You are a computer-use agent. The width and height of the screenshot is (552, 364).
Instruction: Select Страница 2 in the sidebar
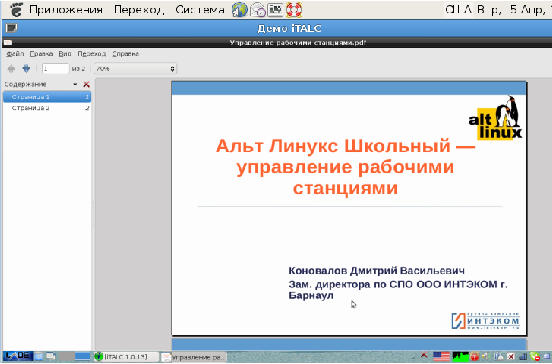point(47,108)
